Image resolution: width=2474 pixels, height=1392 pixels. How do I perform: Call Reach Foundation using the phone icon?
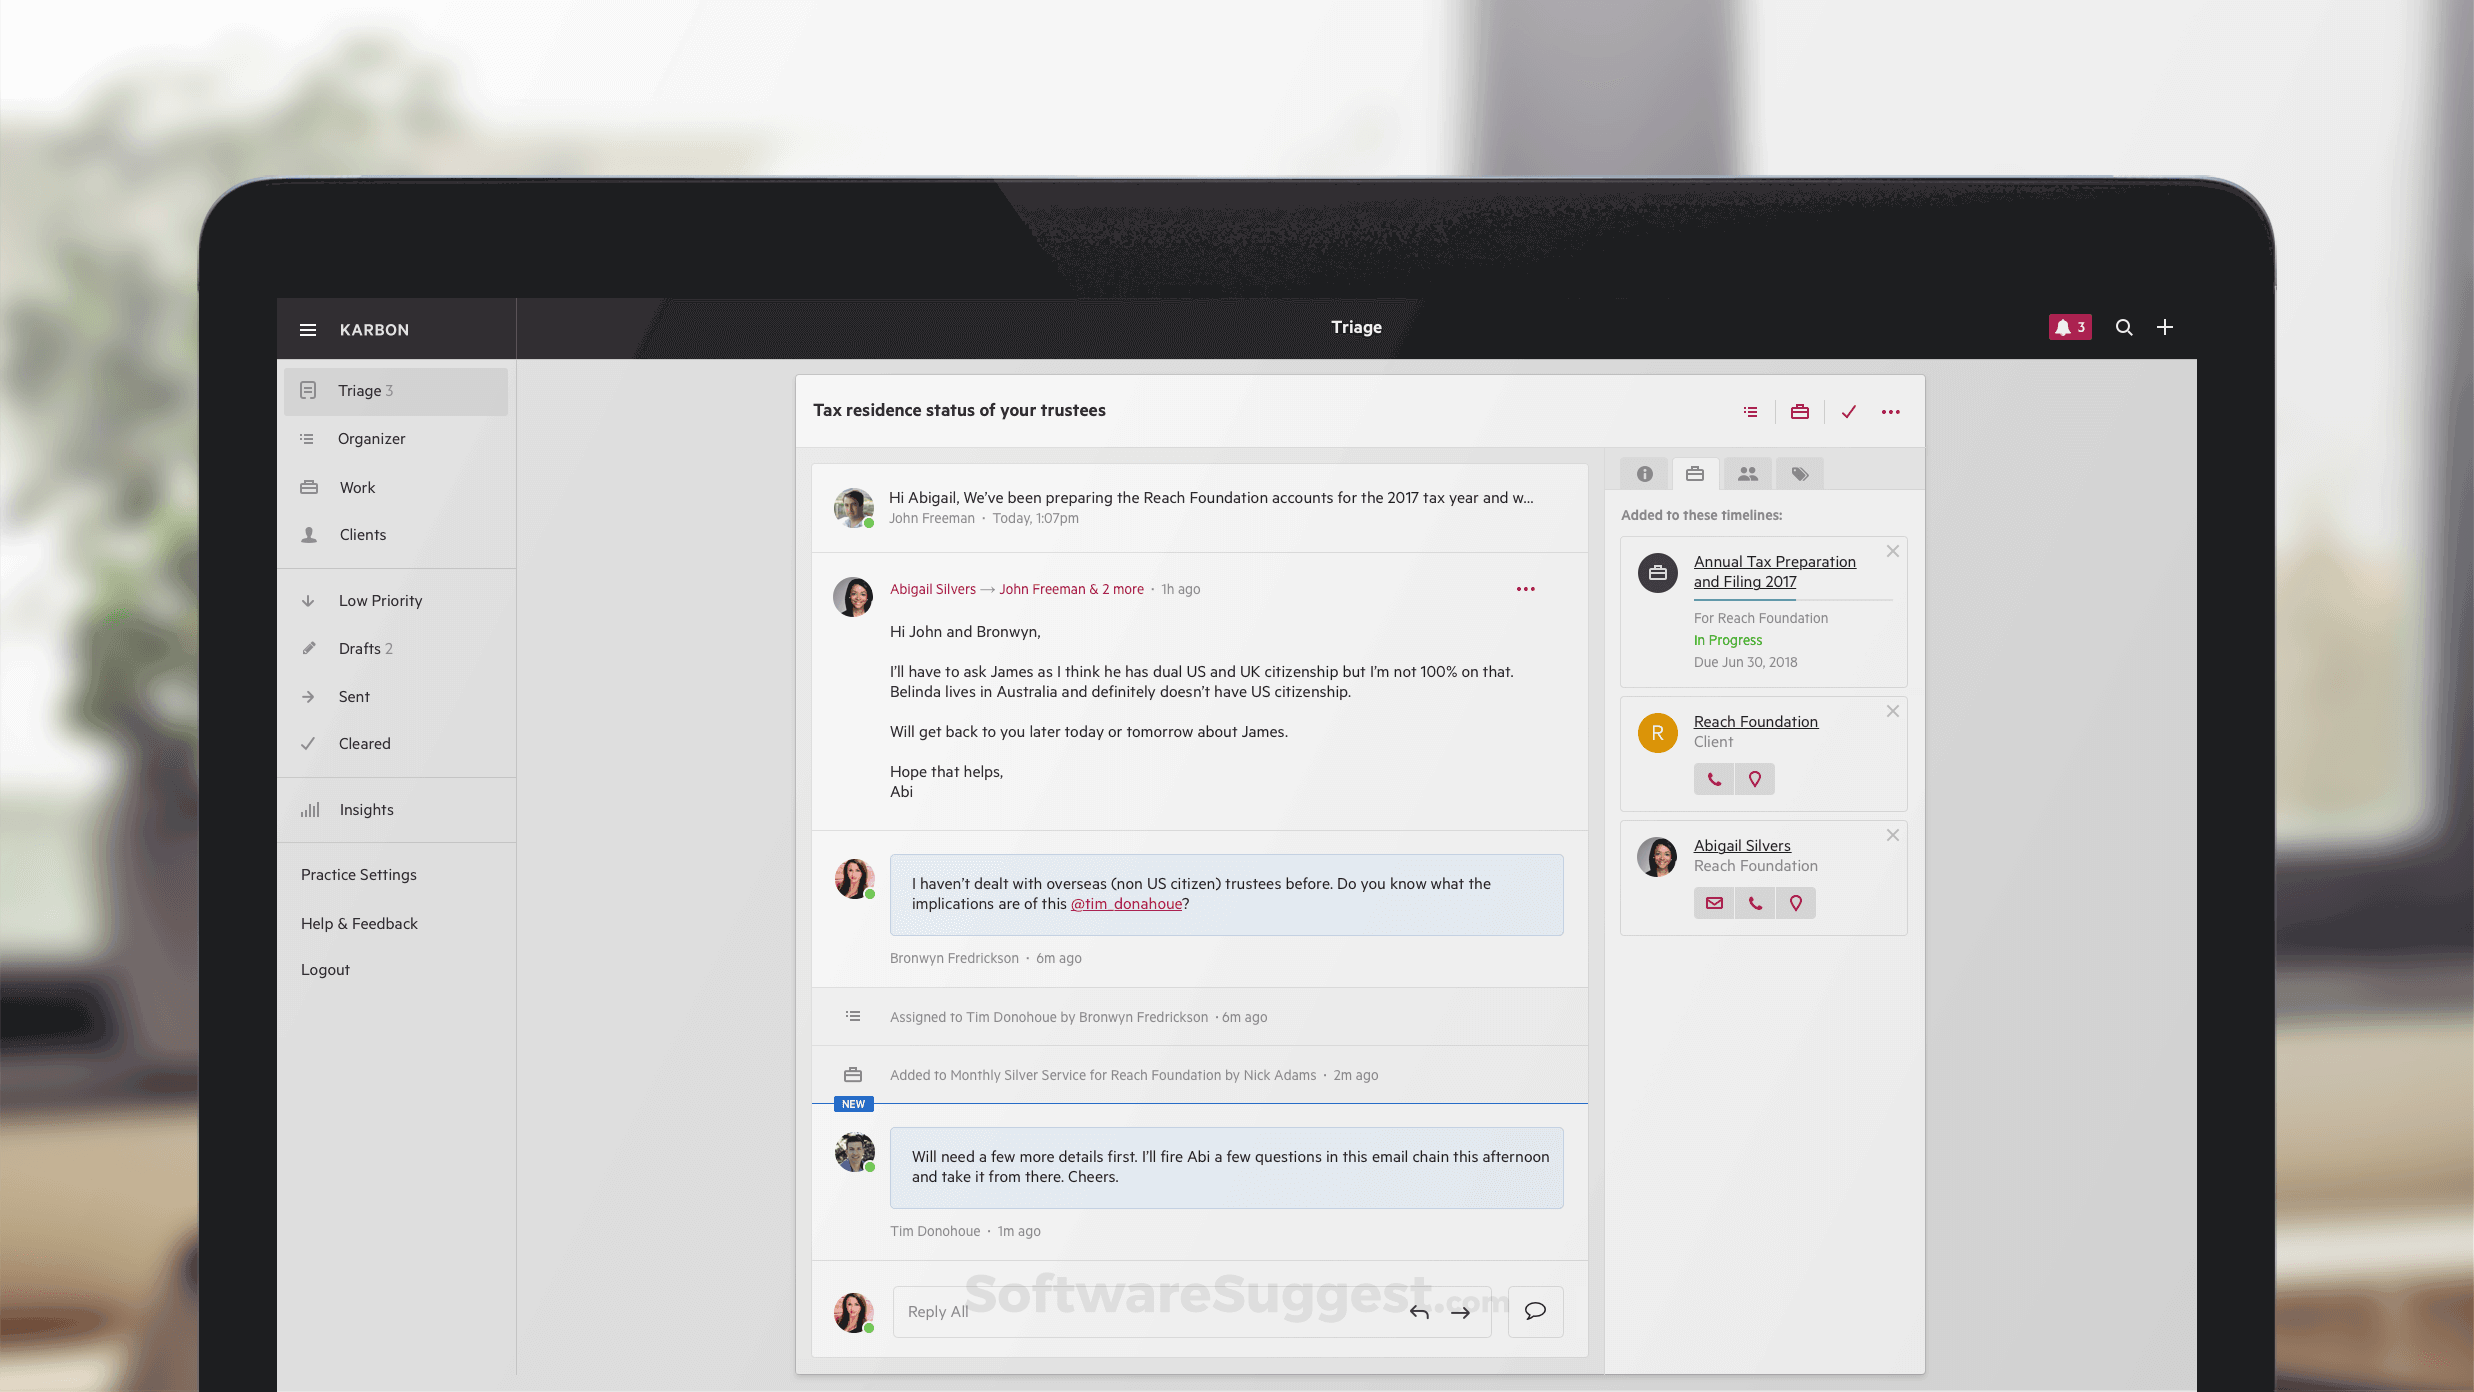1714,779
